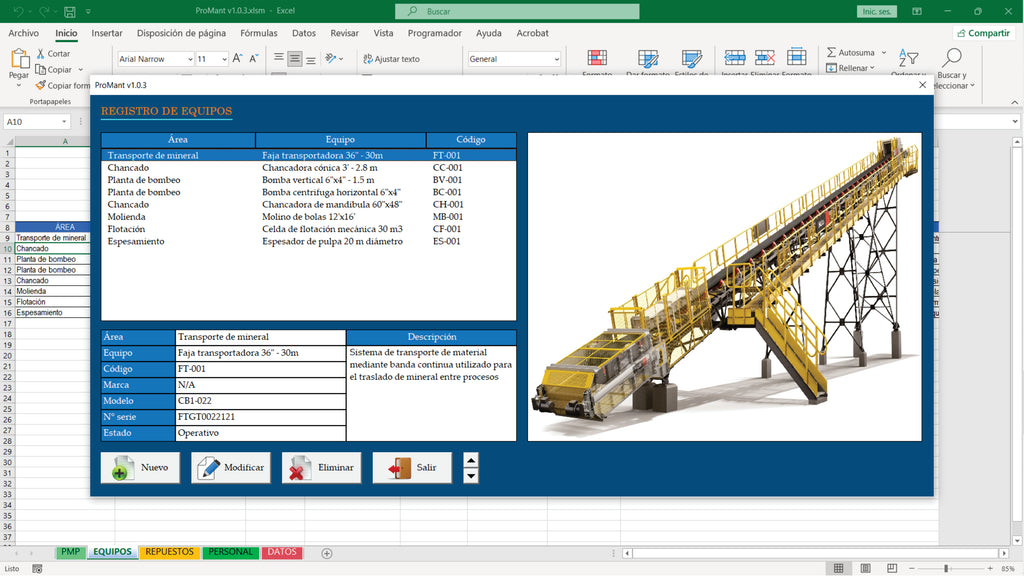Open the Disposición de página tab
Screen dimensions: 1024x576
[182, 33]
